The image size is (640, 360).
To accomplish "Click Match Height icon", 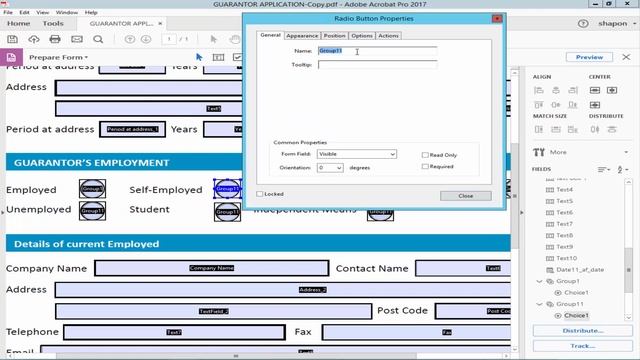I will click(x=539, y=129).
